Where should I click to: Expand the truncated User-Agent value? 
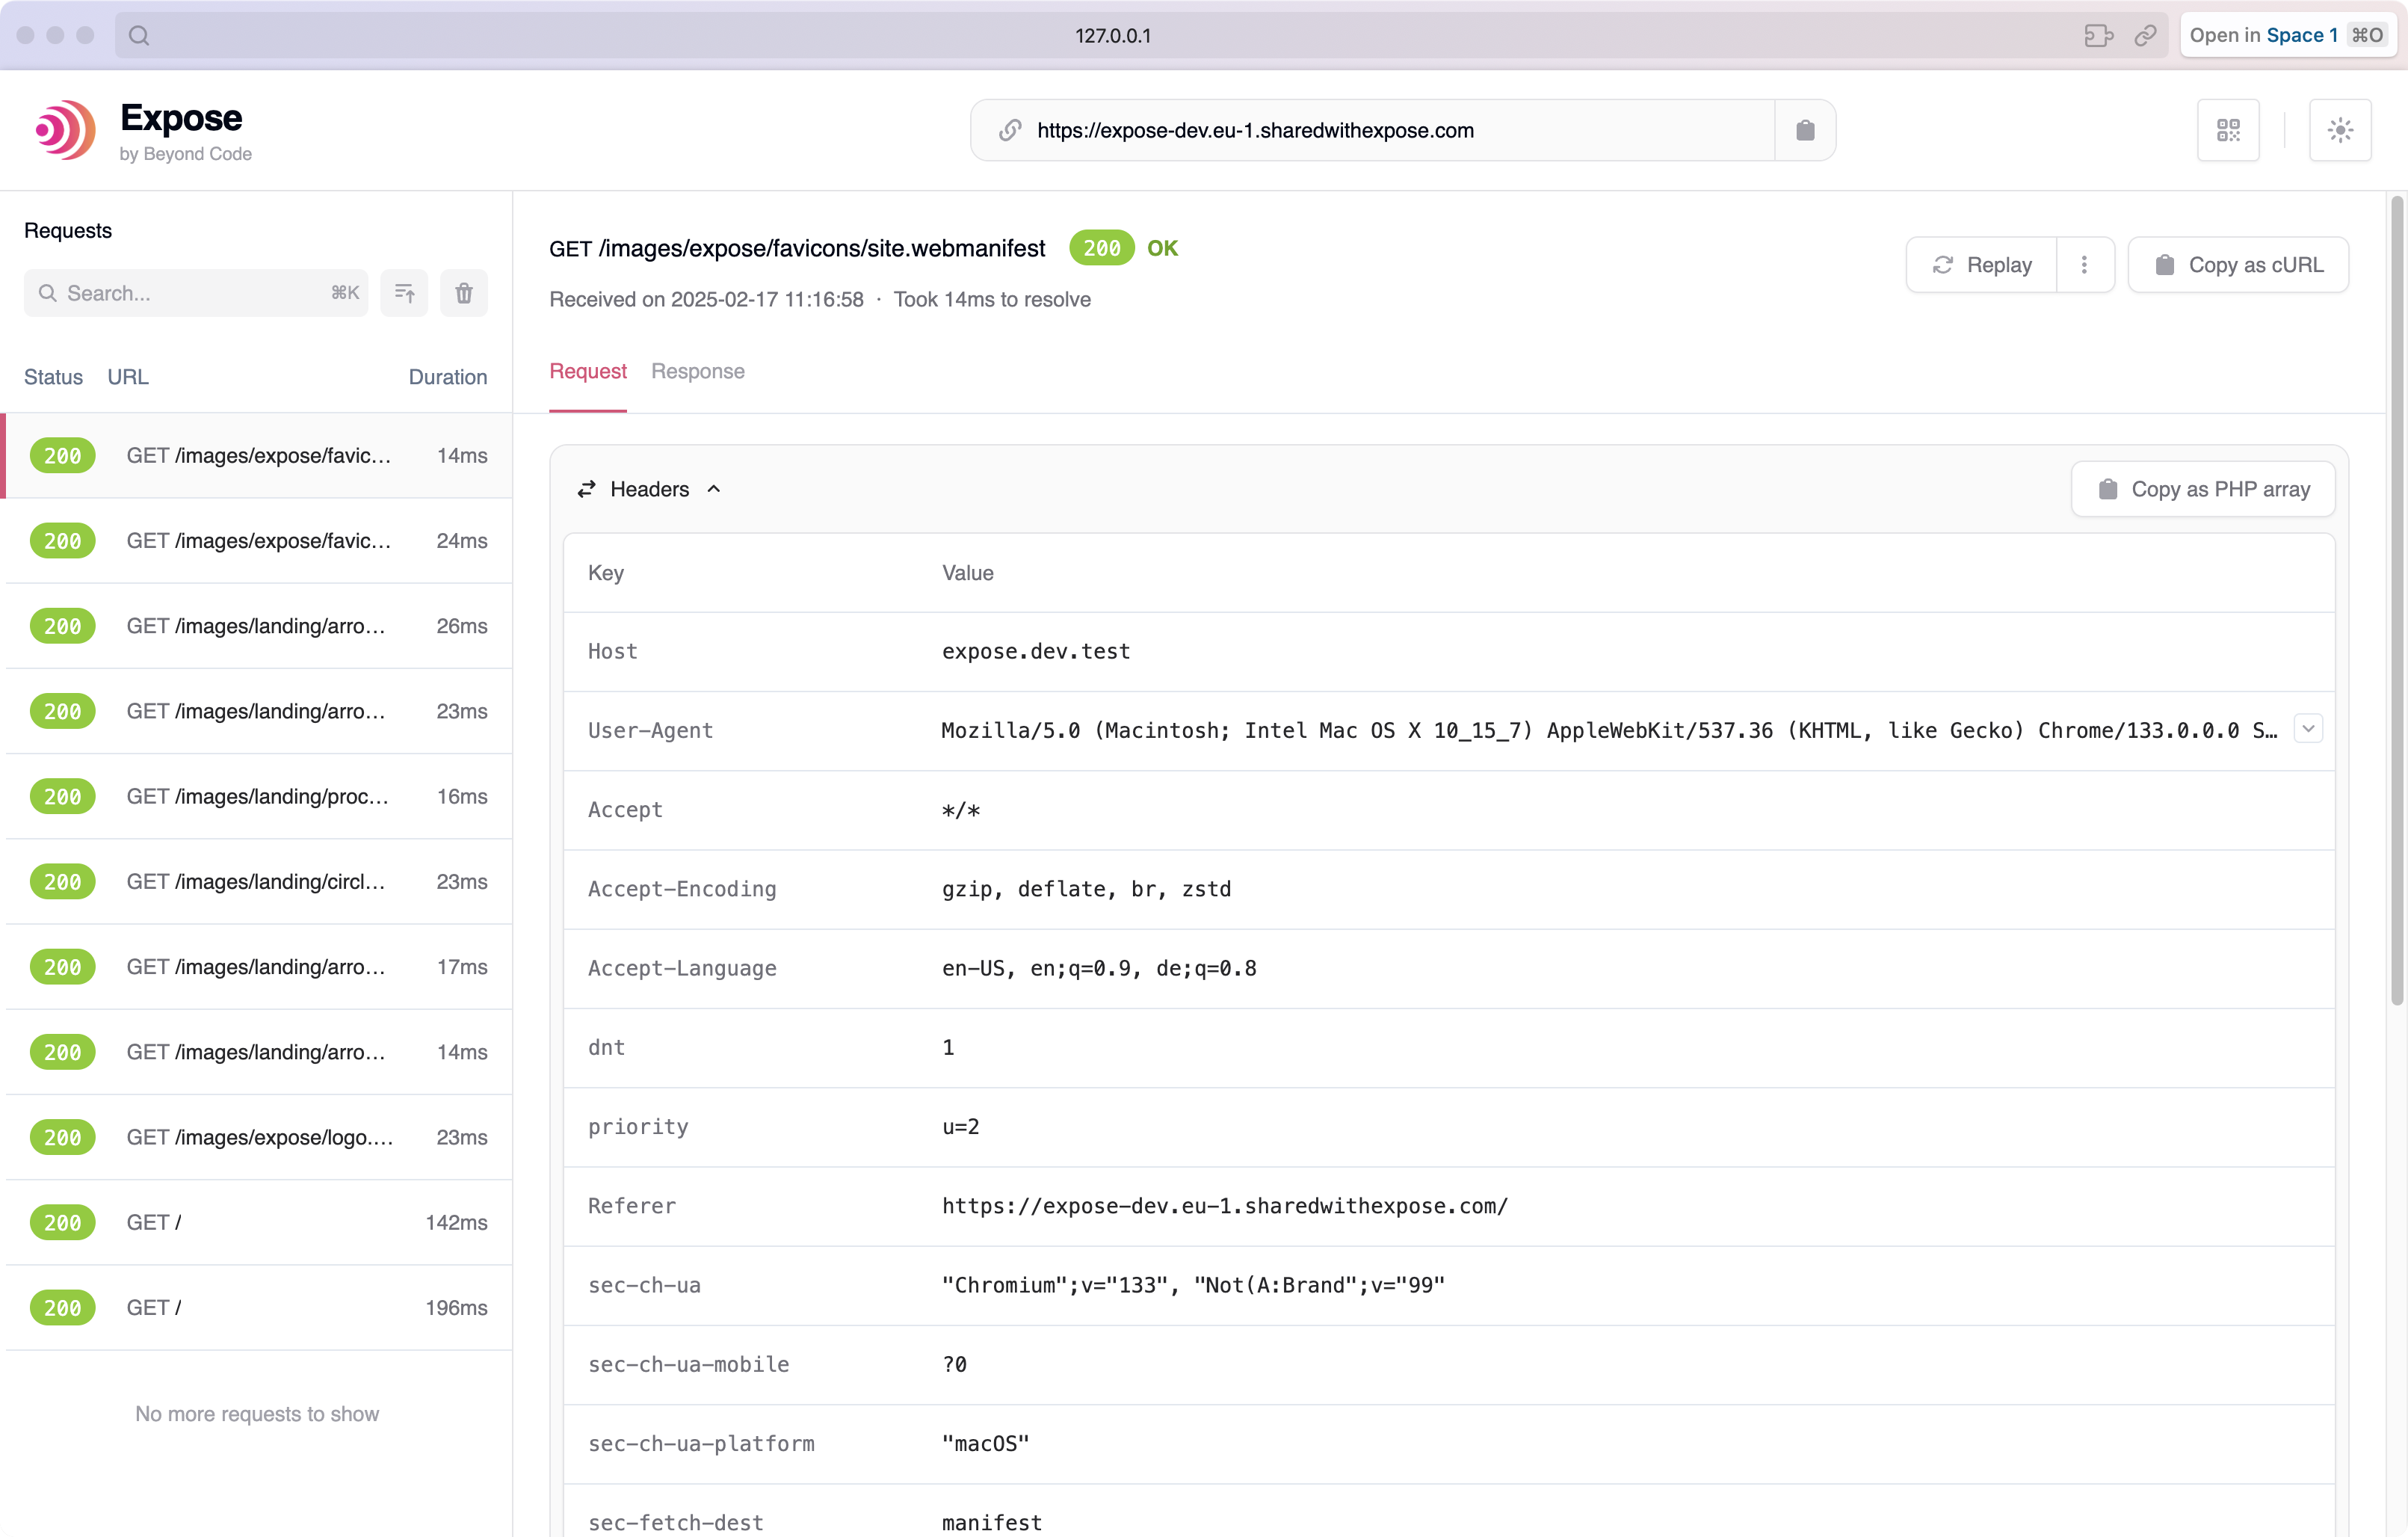pyautogui.click(x=2308, y=729)
